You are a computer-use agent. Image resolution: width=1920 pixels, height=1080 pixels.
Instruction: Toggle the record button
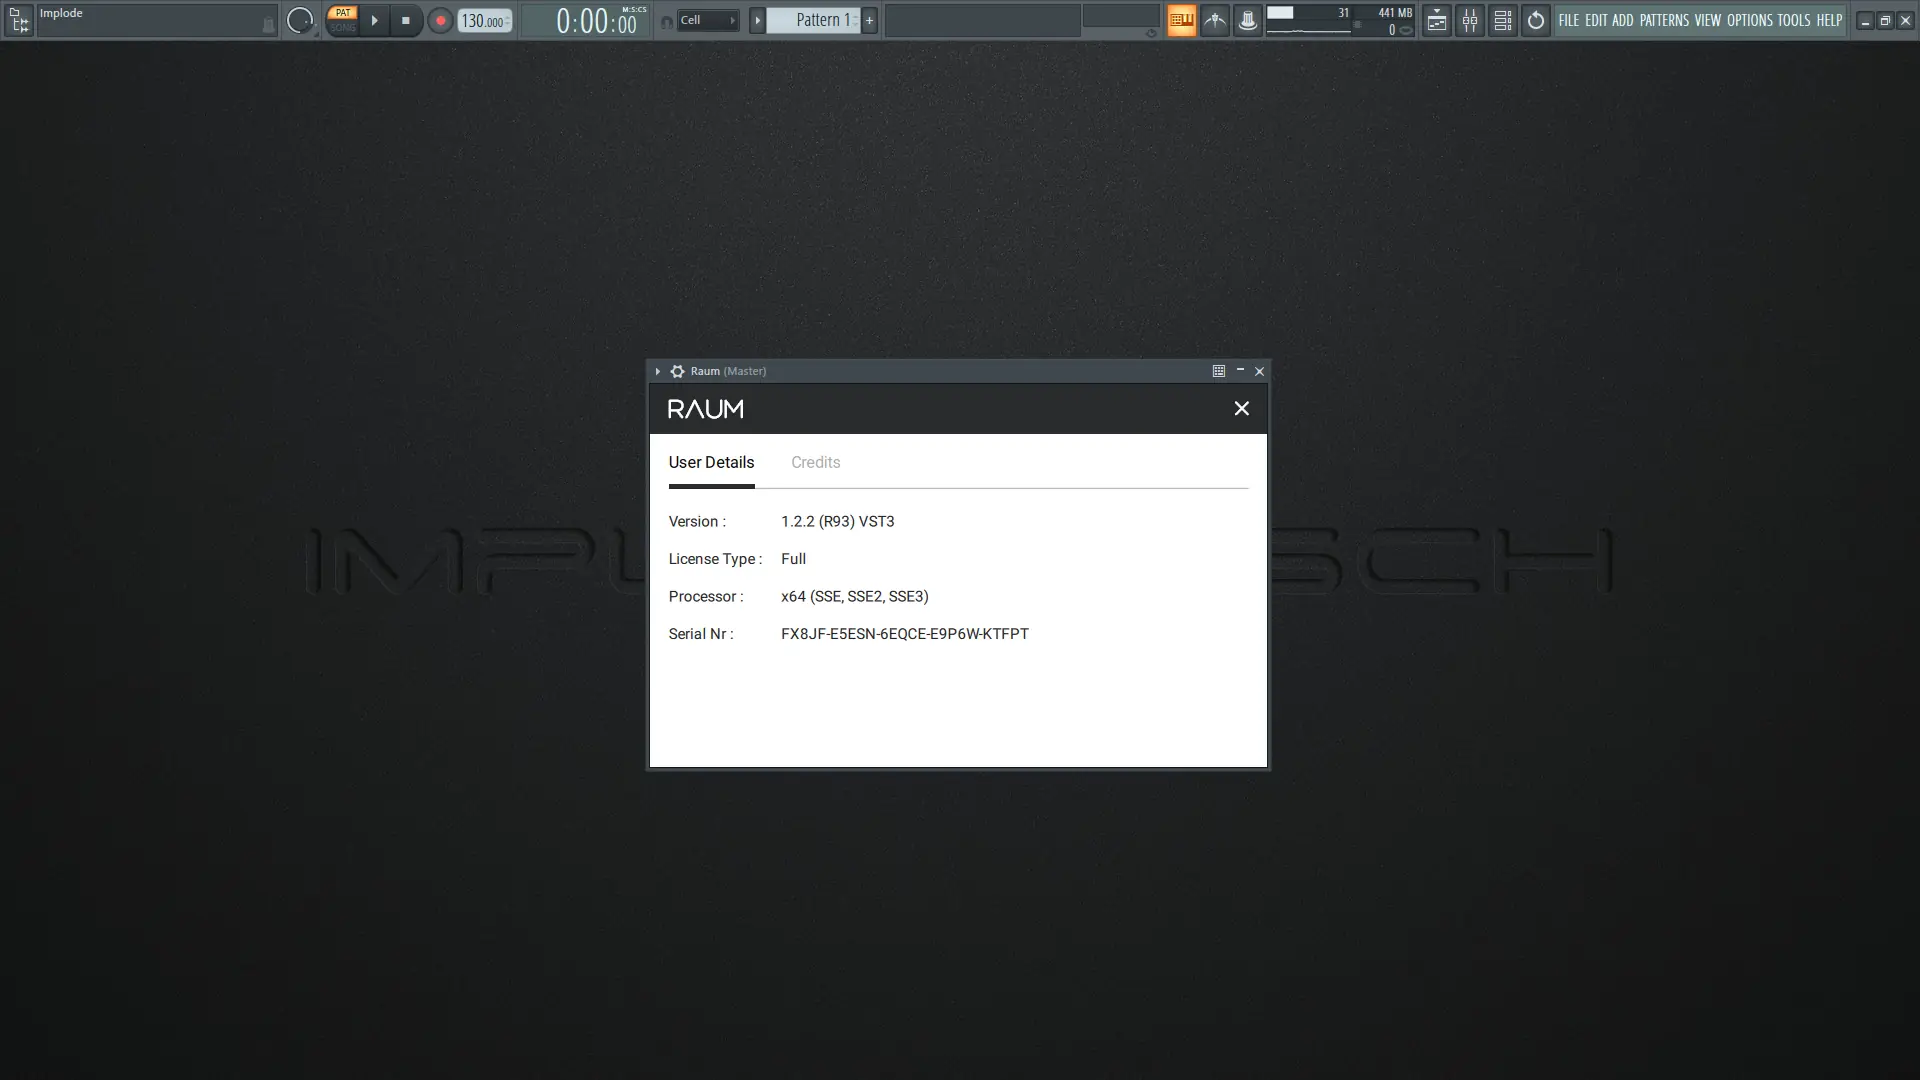[440, 20]
